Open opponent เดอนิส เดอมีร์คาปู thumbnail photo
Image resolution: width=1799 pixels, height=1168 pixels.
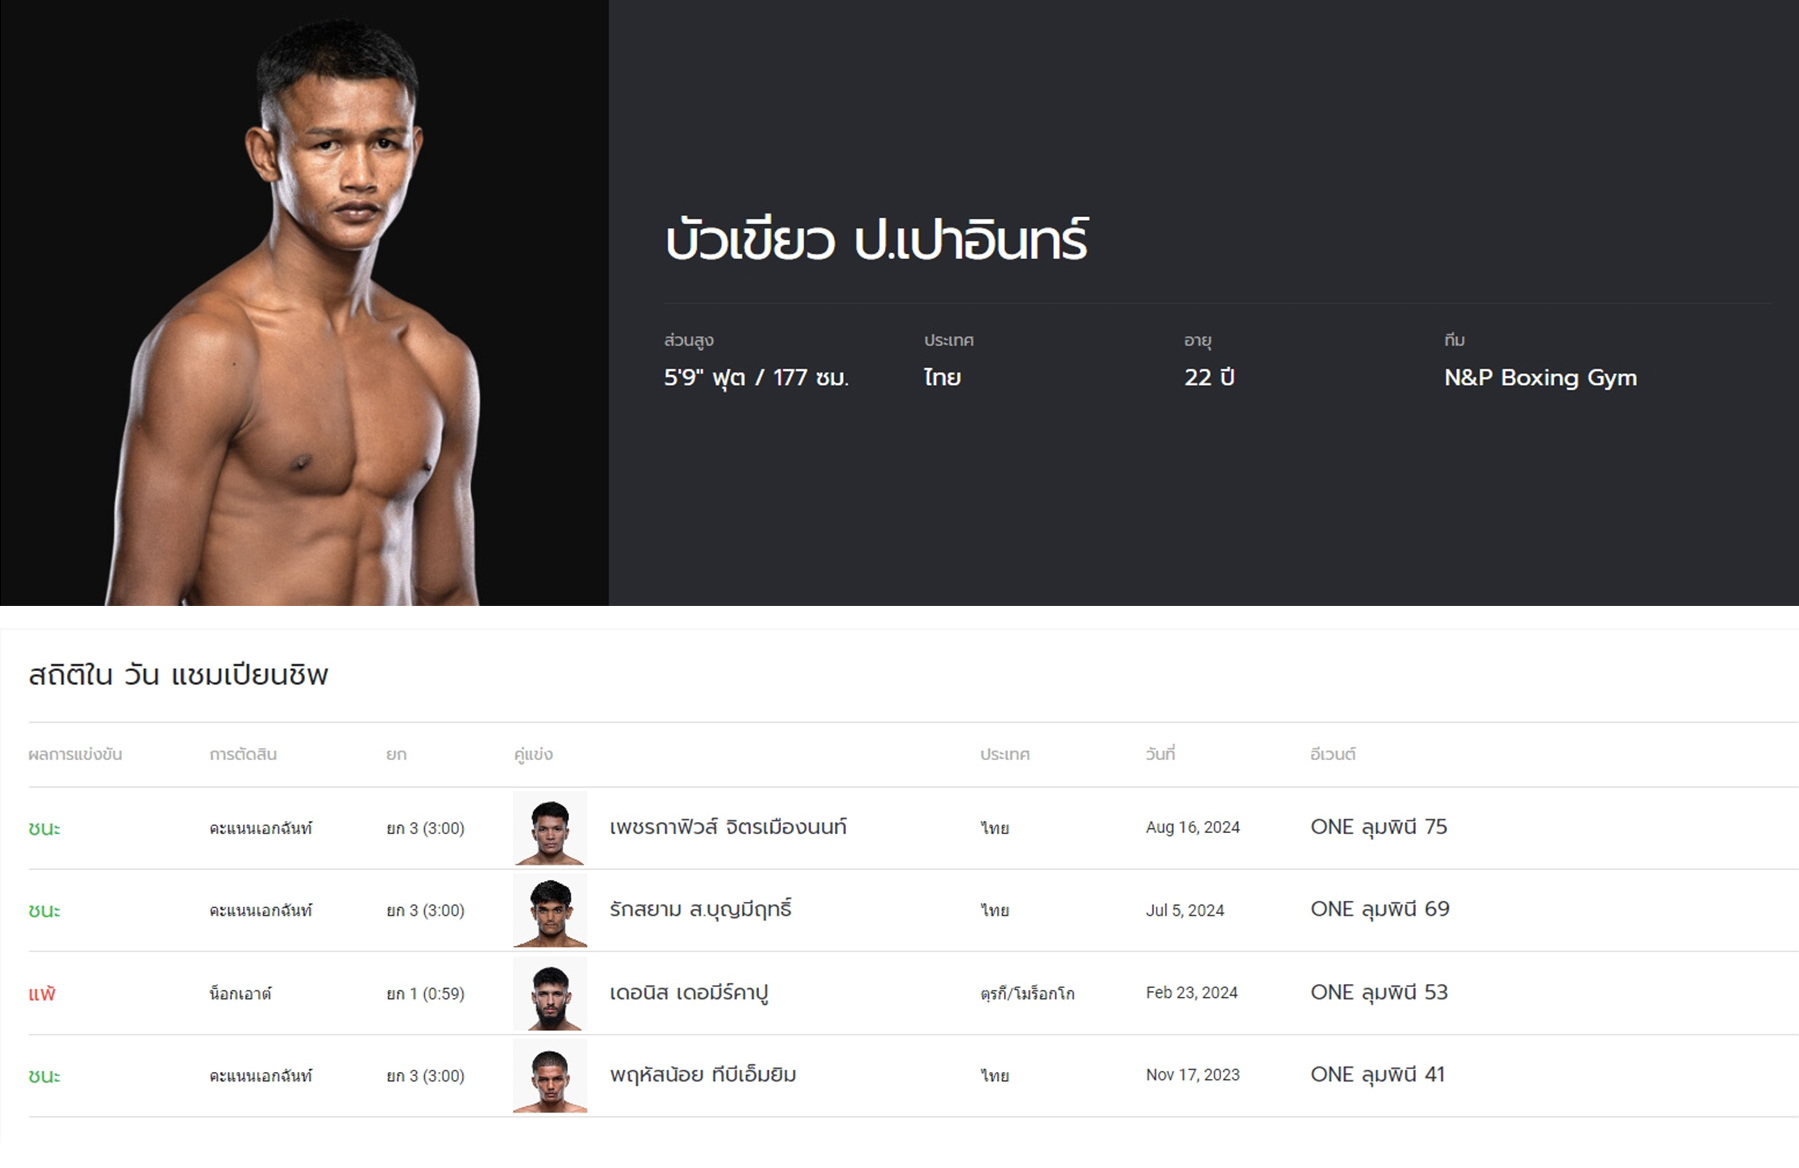(x=550, y=993)
